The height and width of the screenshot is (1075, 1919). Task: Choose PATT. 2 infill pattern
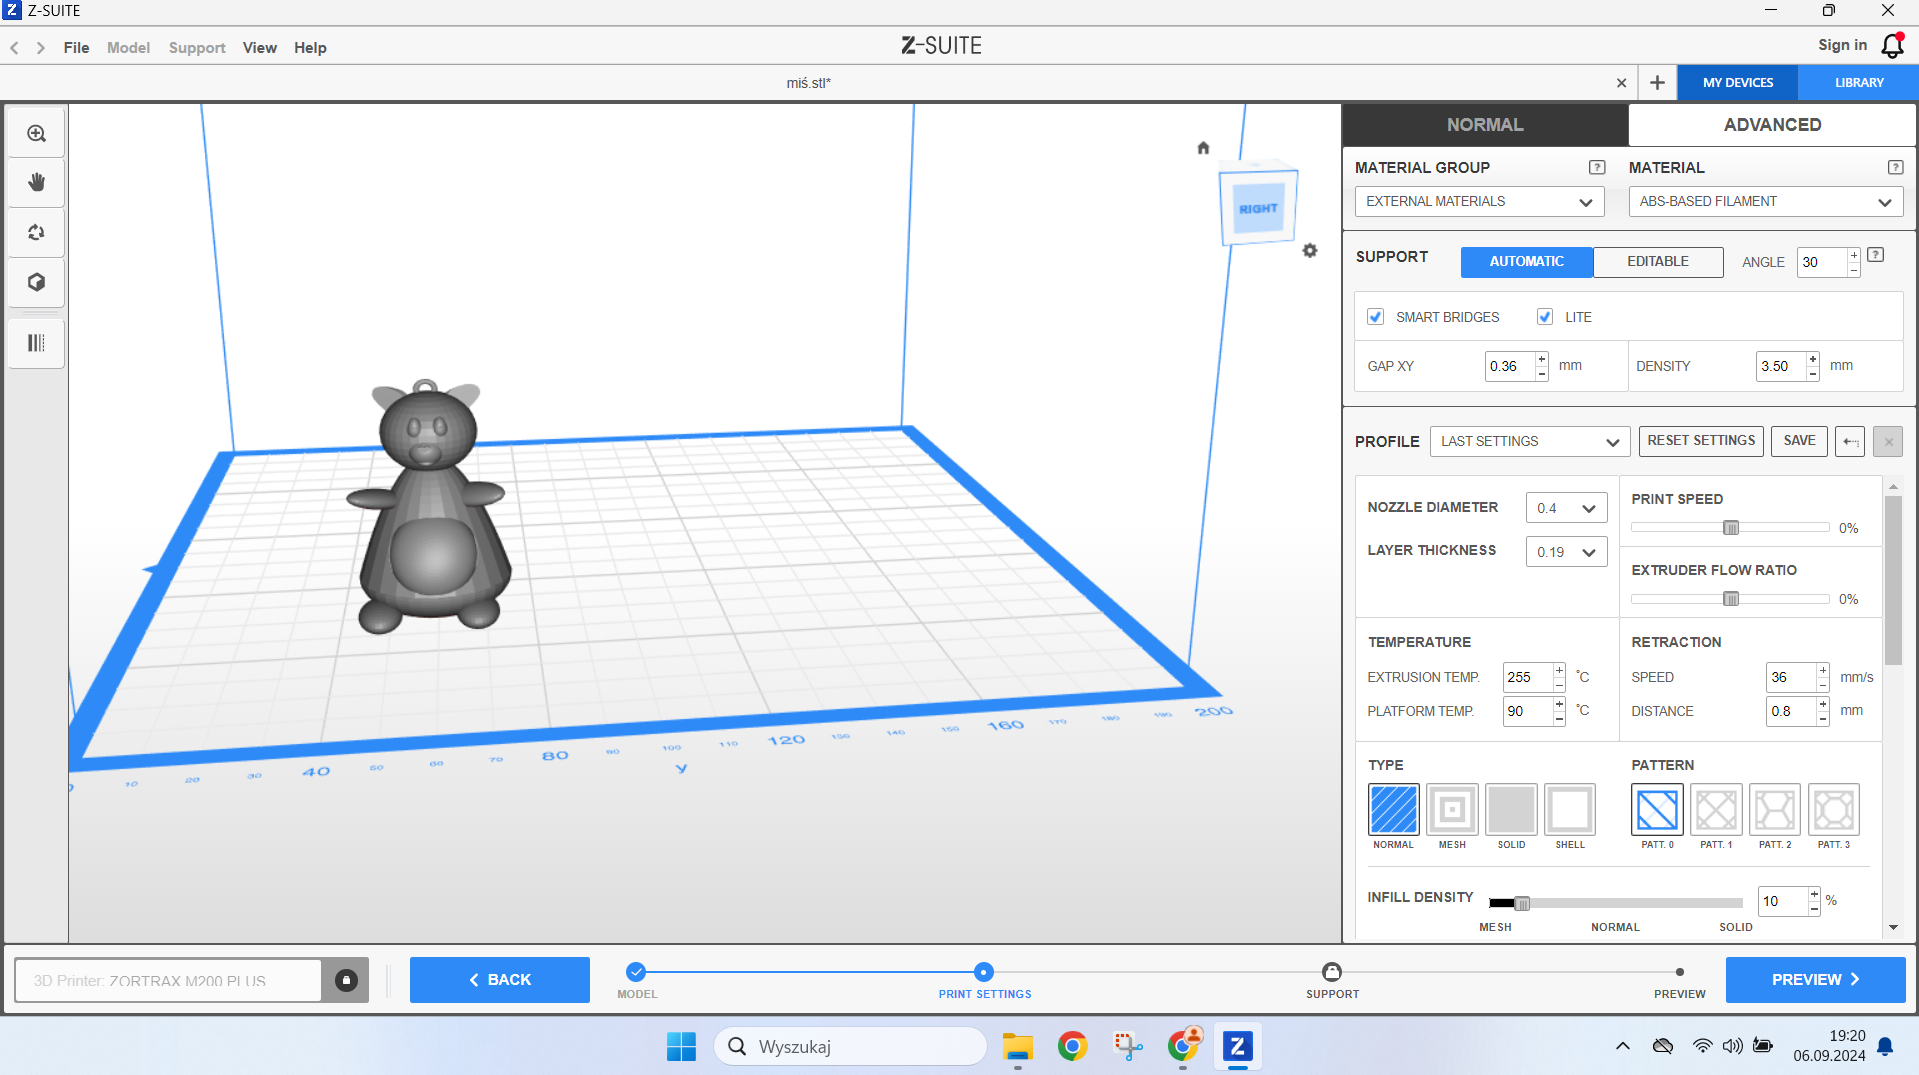(x=1775, y=810)
